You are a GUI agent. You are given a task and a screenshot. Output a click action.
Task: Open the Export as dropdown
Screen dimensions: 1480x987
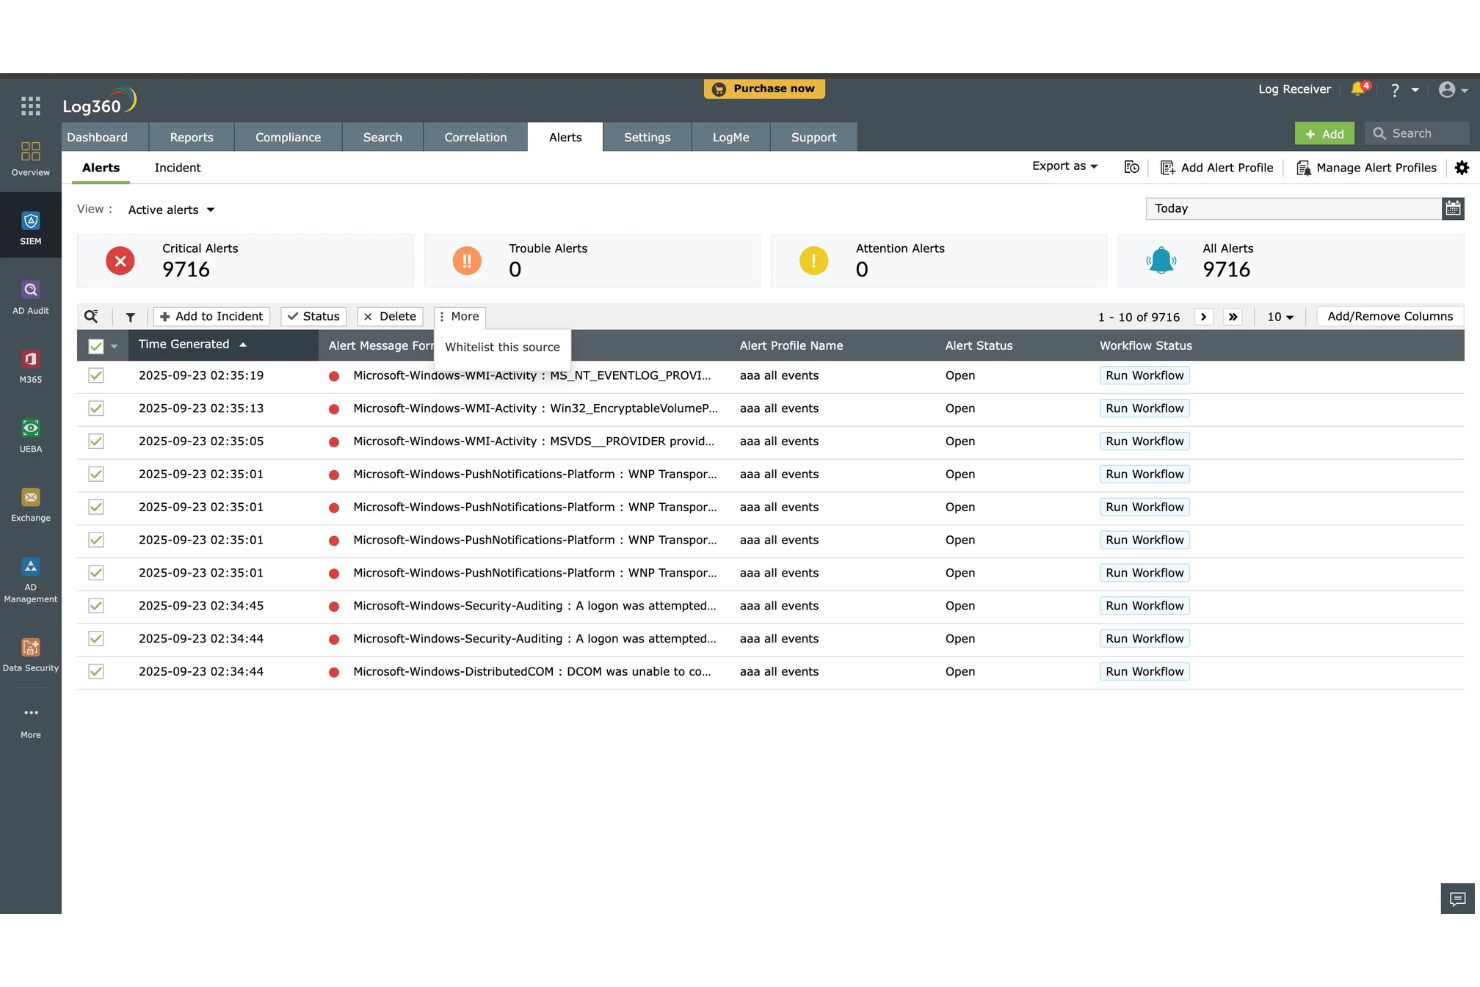click(x=1065, y=166)
